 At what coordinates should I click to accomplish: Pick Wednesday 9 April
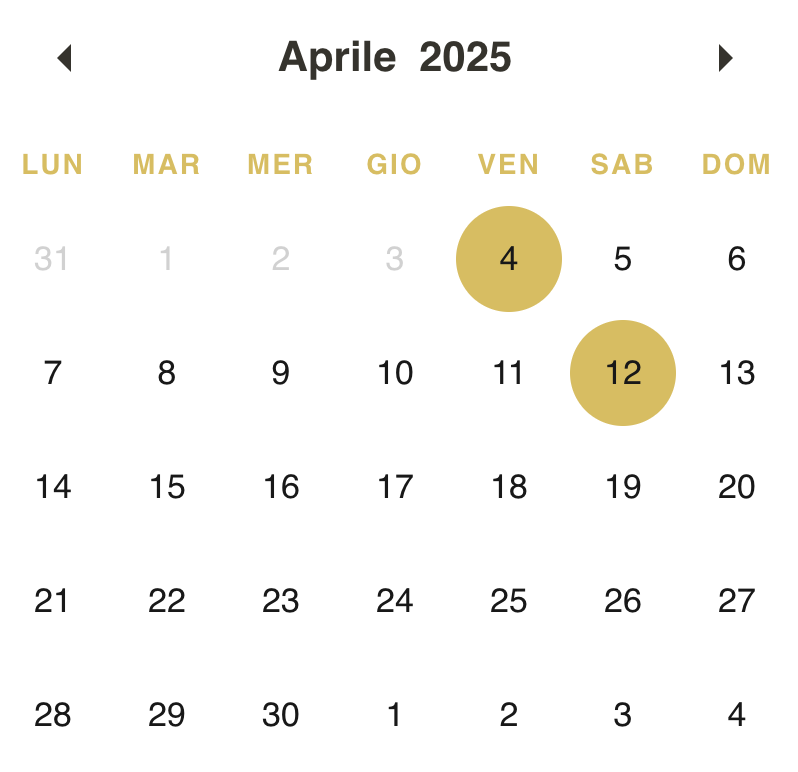281,373
